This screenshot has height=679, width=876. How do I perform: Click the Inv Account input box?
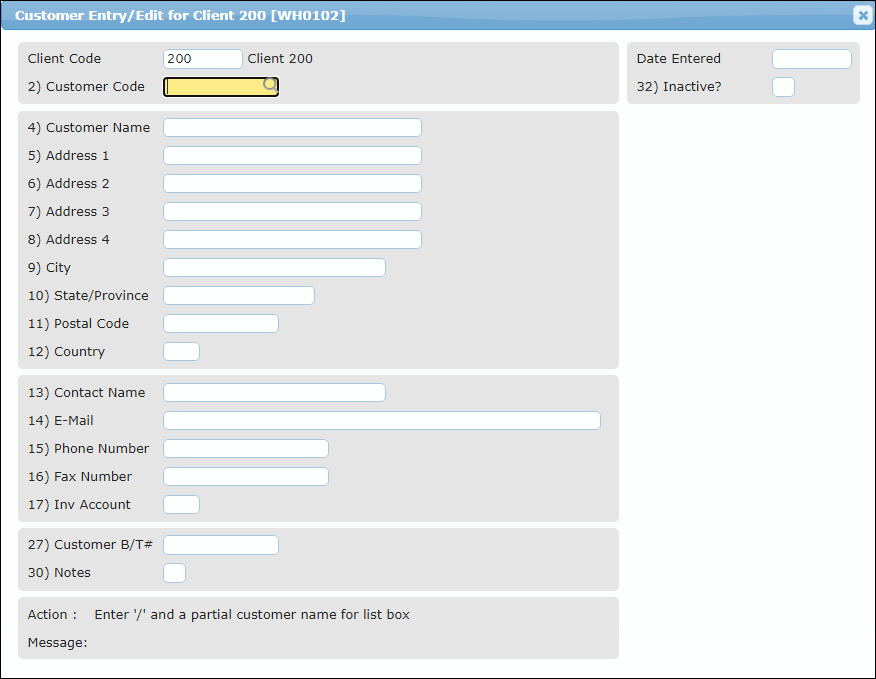point(181,505)
